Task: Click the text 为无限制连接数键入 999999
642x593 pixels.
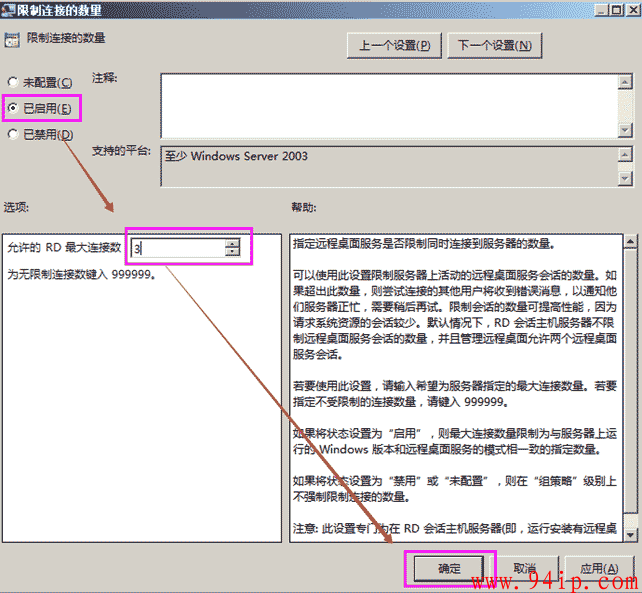Action: click(81, 274)
